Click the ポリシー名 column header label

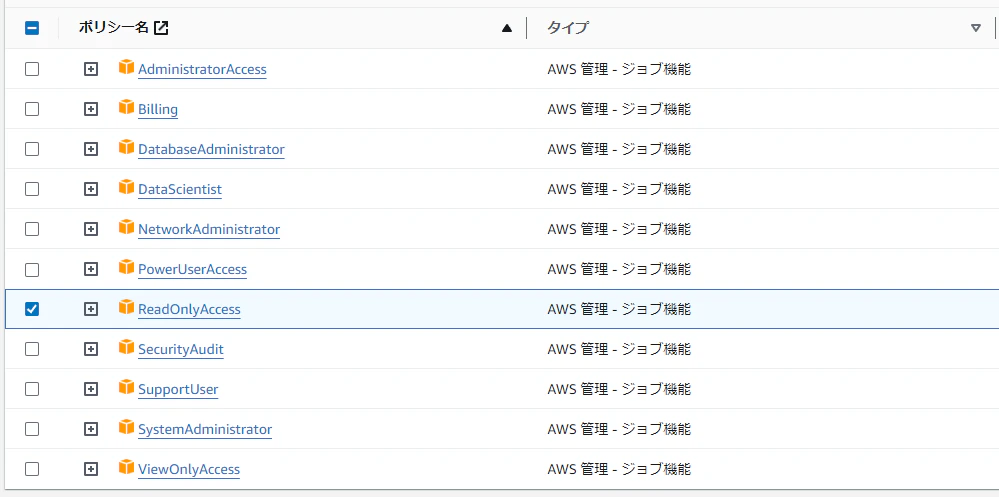click(x=113, y=27)
